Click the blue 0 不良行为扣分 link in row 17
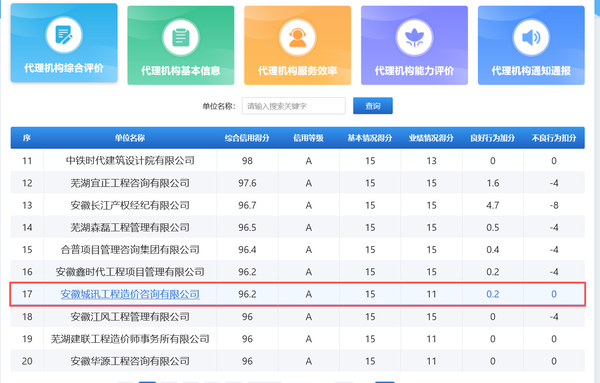600x383 pixels. [554, 294]
